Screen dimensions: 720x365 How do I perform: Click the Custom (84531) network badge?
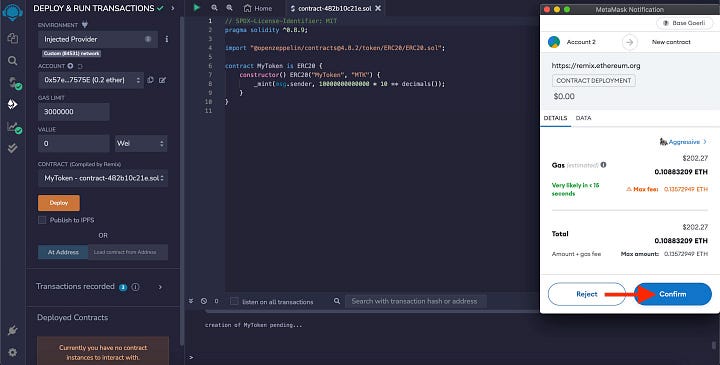pyautogui.click(x=71, y=54)
